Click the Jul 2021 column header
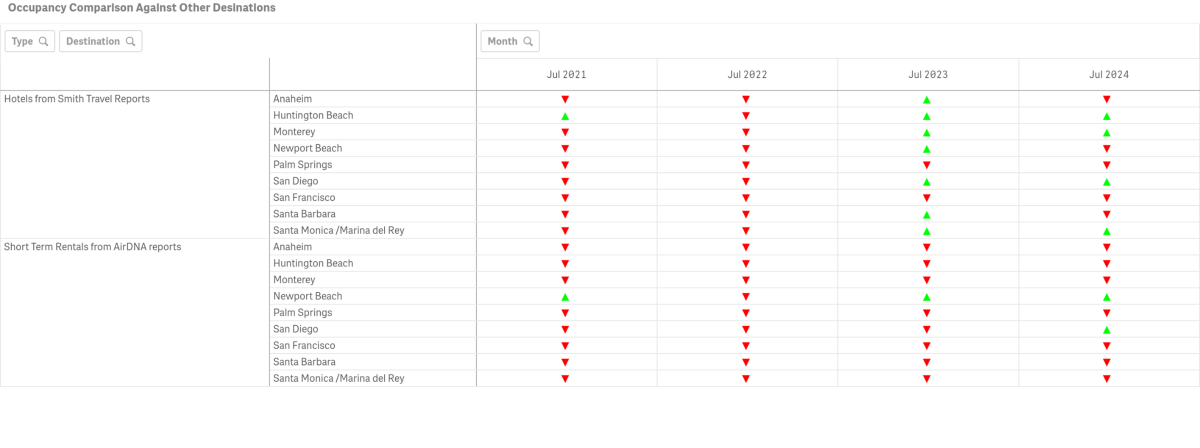This screenshot has height=448, width=1200. tap(566, 75)
